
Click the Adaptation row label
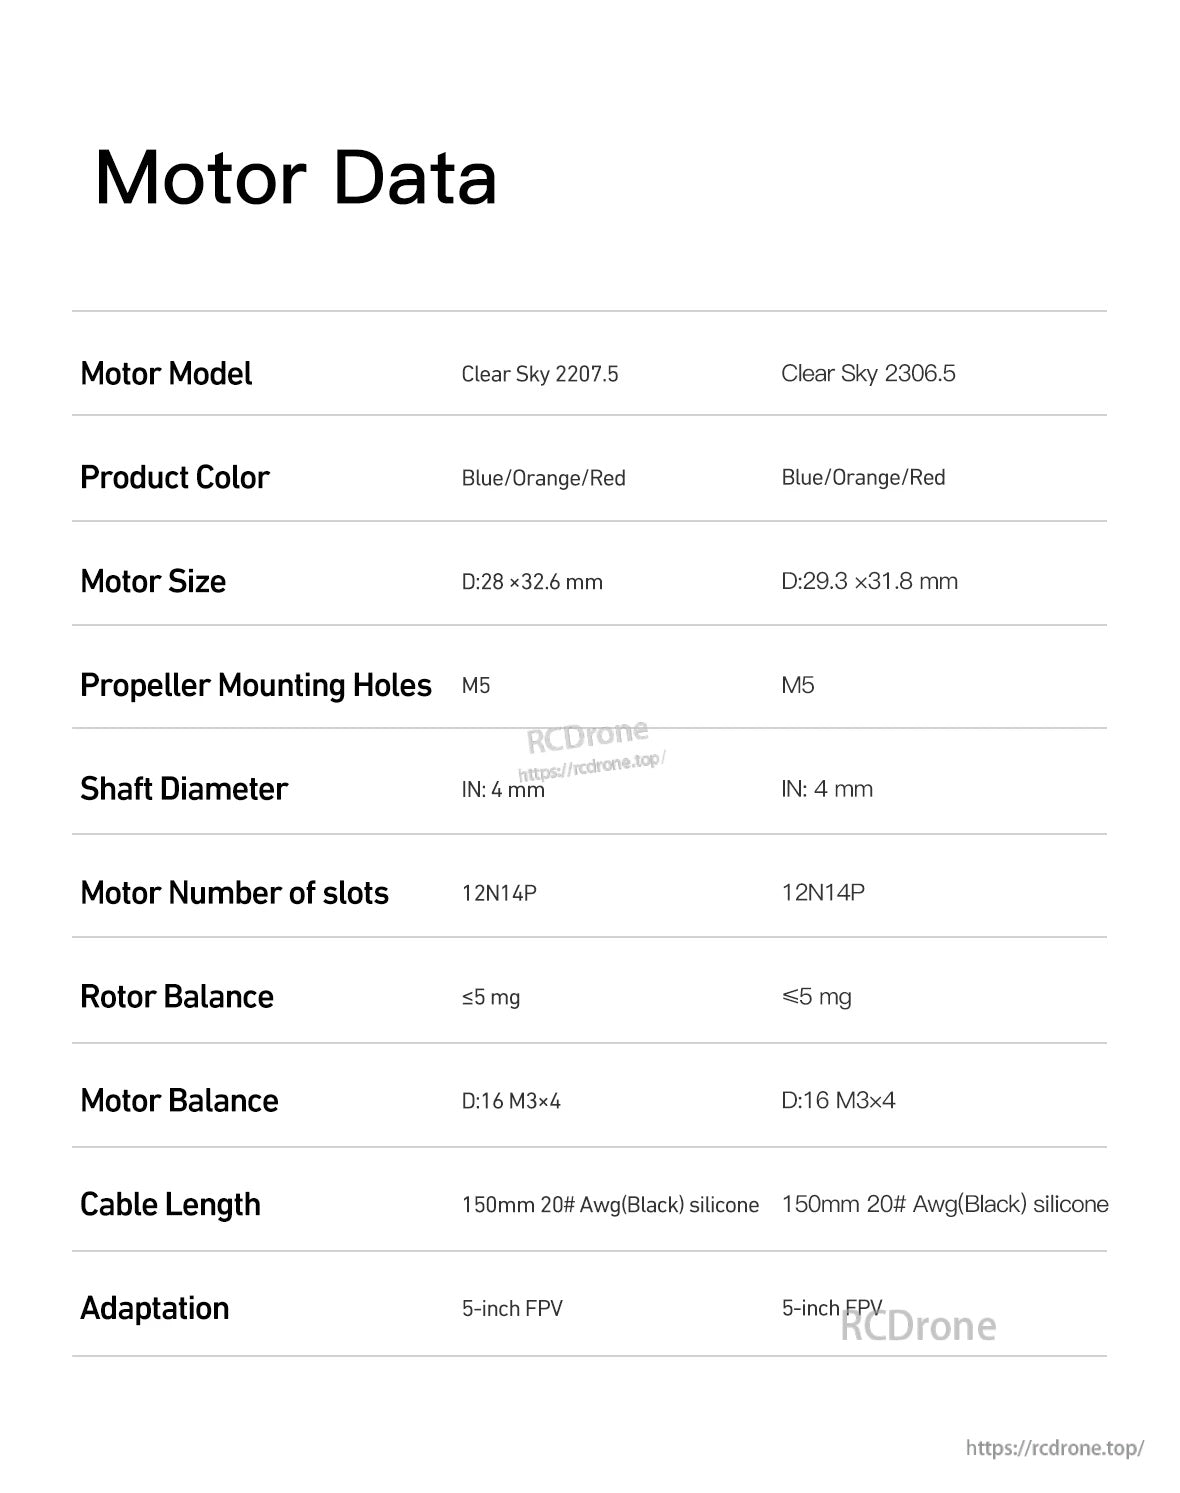(x=155, y=1308)
